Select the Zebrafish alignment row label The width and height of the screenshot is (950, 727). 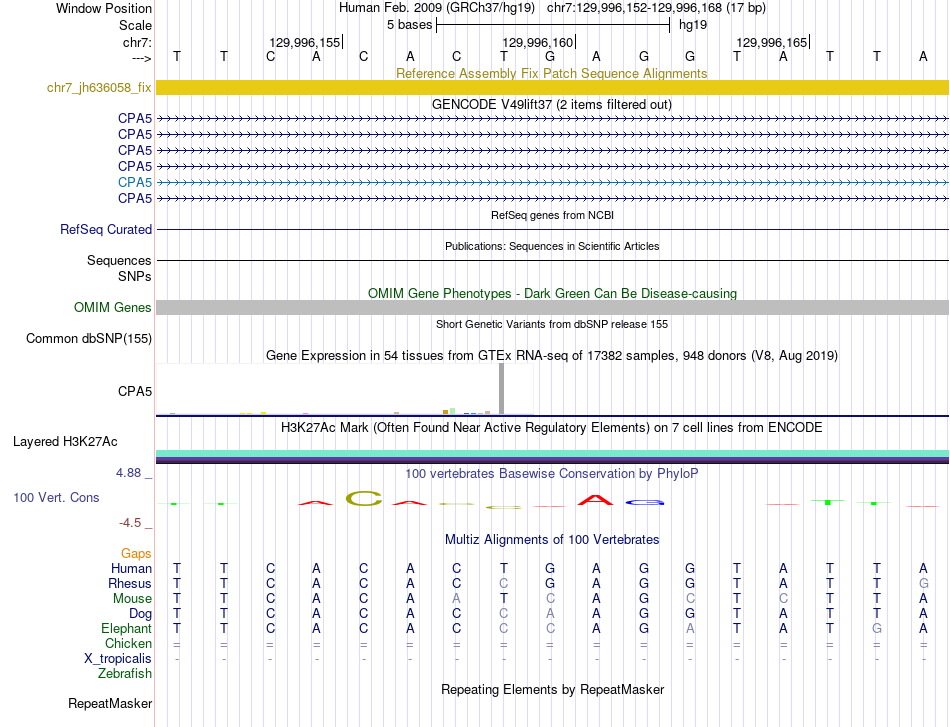pyautogui.click(x=125, y=674)
